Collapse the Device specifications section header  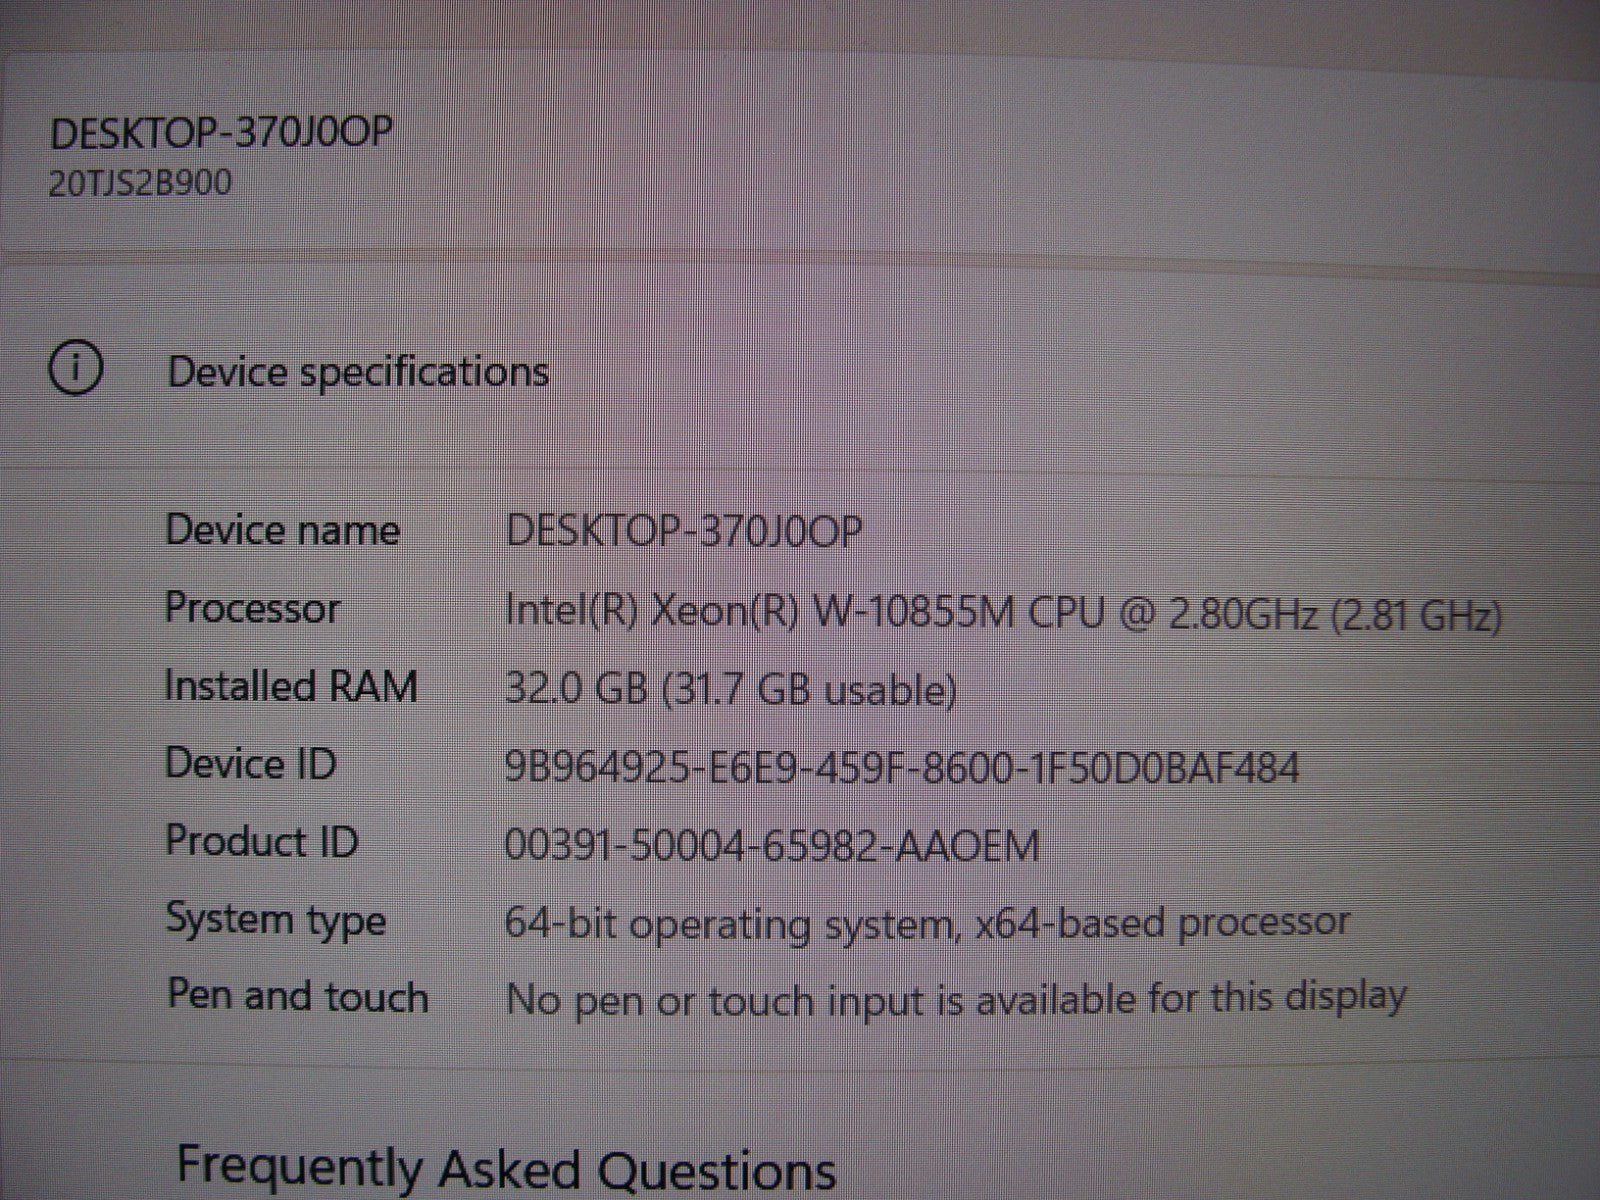point(358,372)
